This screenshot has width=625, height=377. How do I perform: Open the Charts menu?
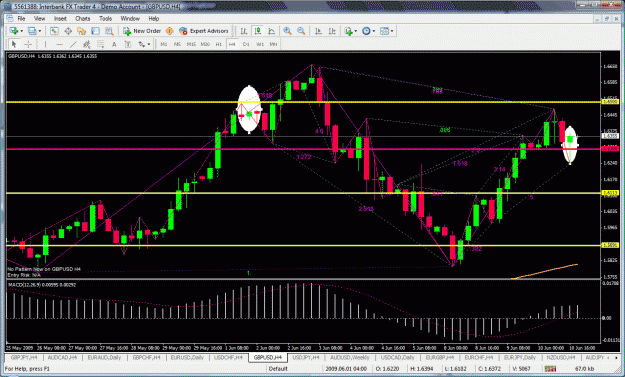tap(83, 18)
